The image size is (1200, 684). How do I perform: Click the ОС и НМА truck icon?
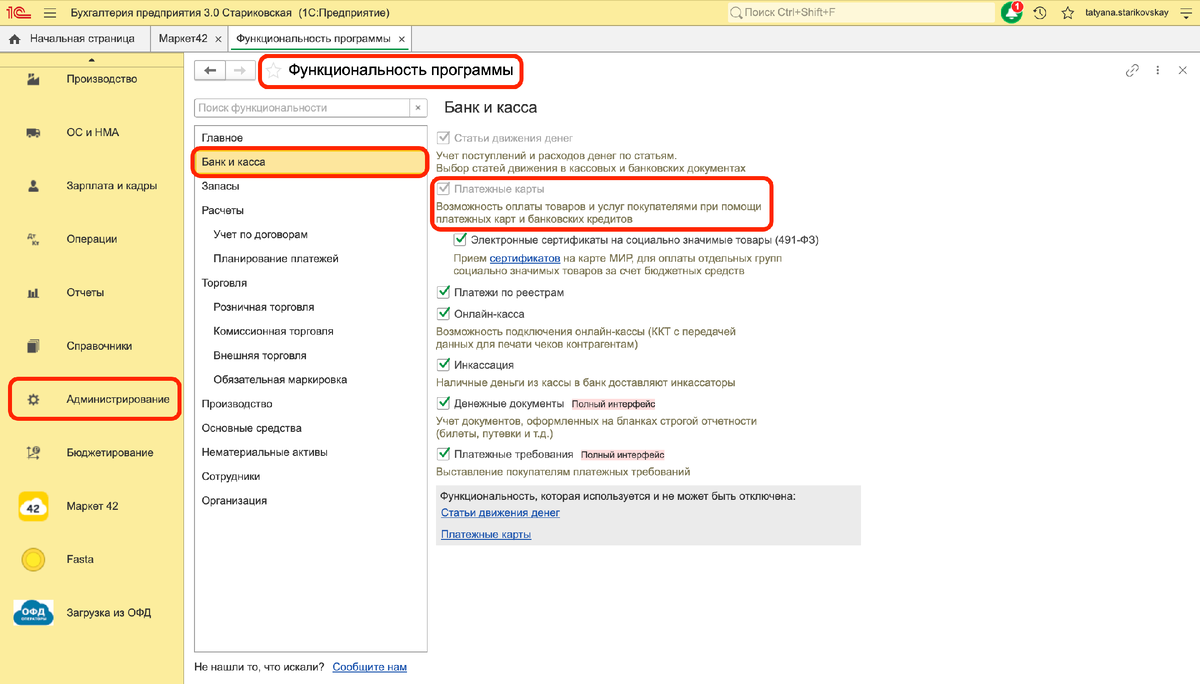(33, 132)
